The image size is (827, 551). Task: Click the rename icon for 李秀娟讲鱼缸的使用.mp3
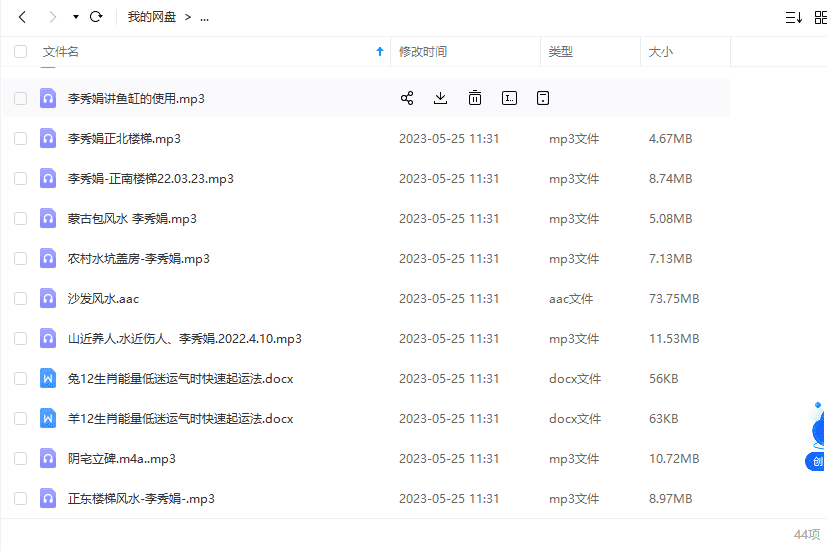click(509, 98)
